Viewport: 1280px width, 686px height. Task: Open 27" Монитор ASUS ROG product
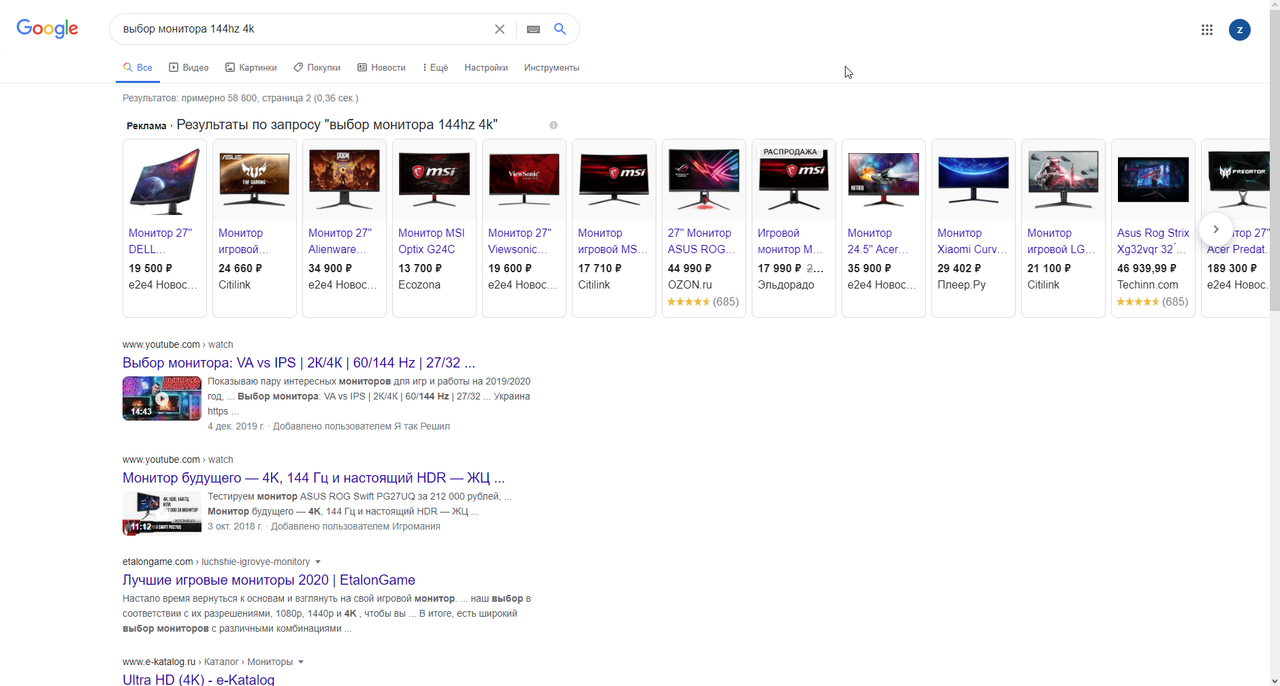pyautogui.click(x=700, y=241)
